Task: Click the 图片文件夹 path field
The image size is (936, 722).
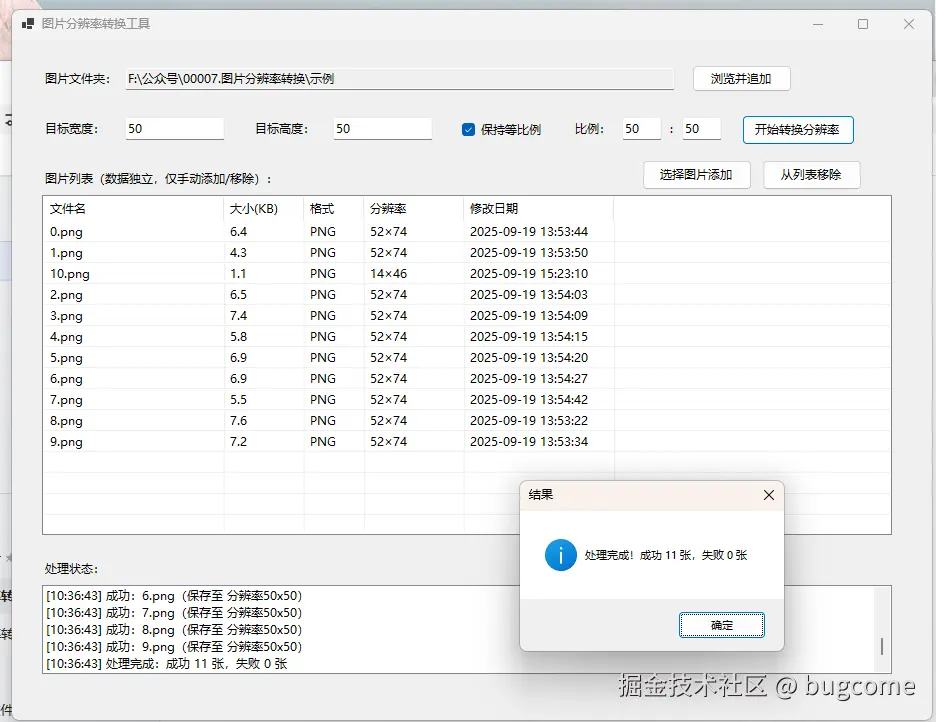Action: click(x=400, y=79)
